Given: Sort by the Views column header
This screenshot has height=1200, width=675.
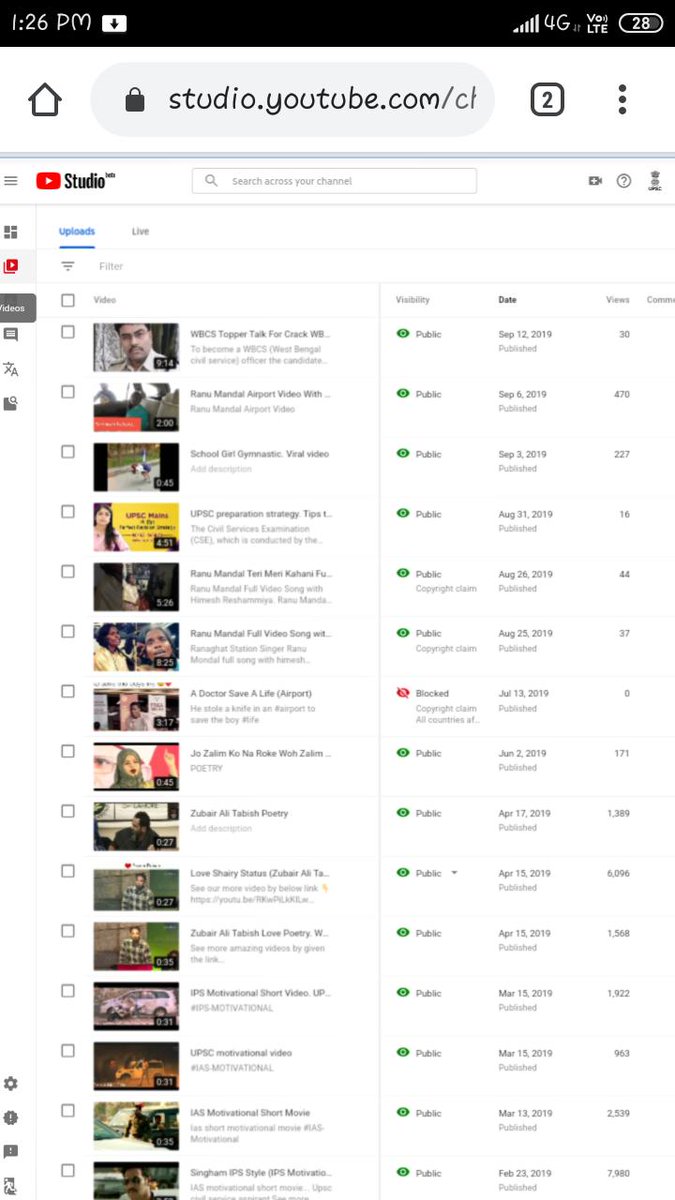Looking at the screenshot, I should 618,300.
